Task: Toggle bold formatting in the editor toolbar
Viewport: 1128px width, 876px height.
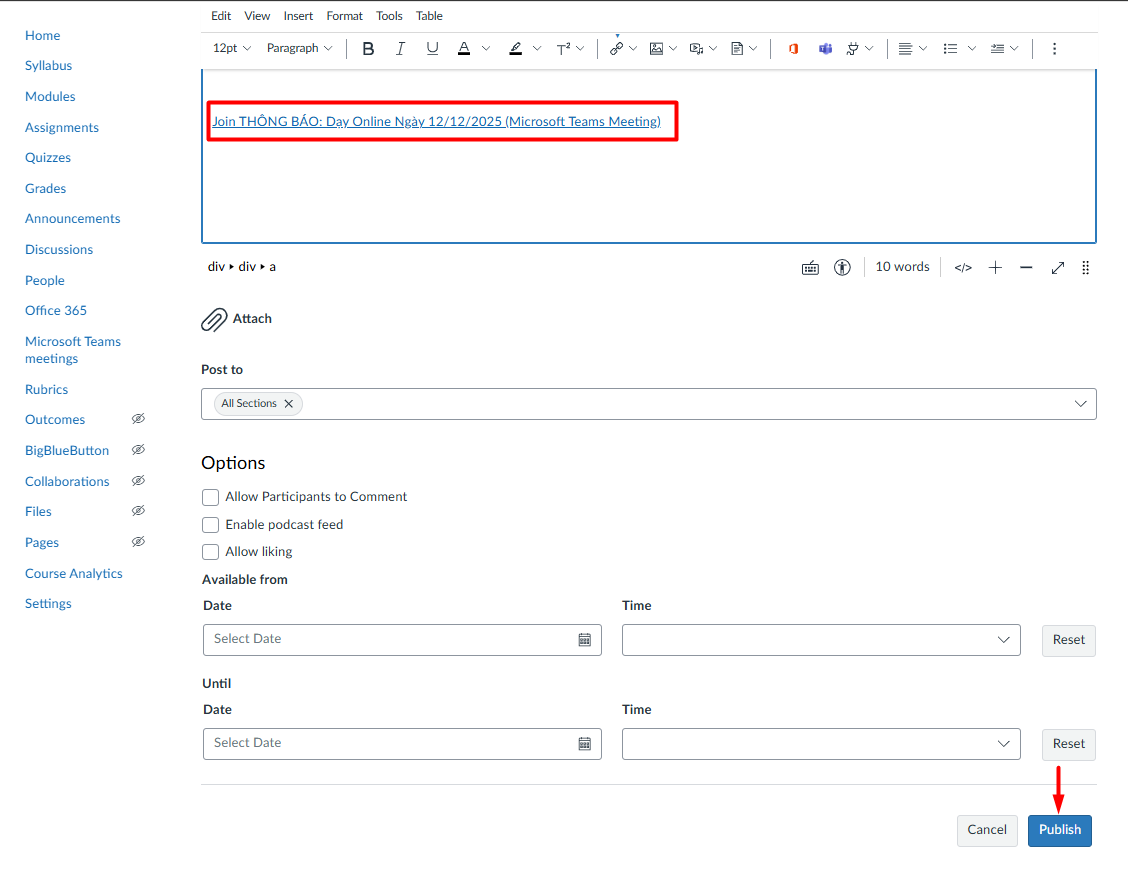Action: tap(368, 48)
